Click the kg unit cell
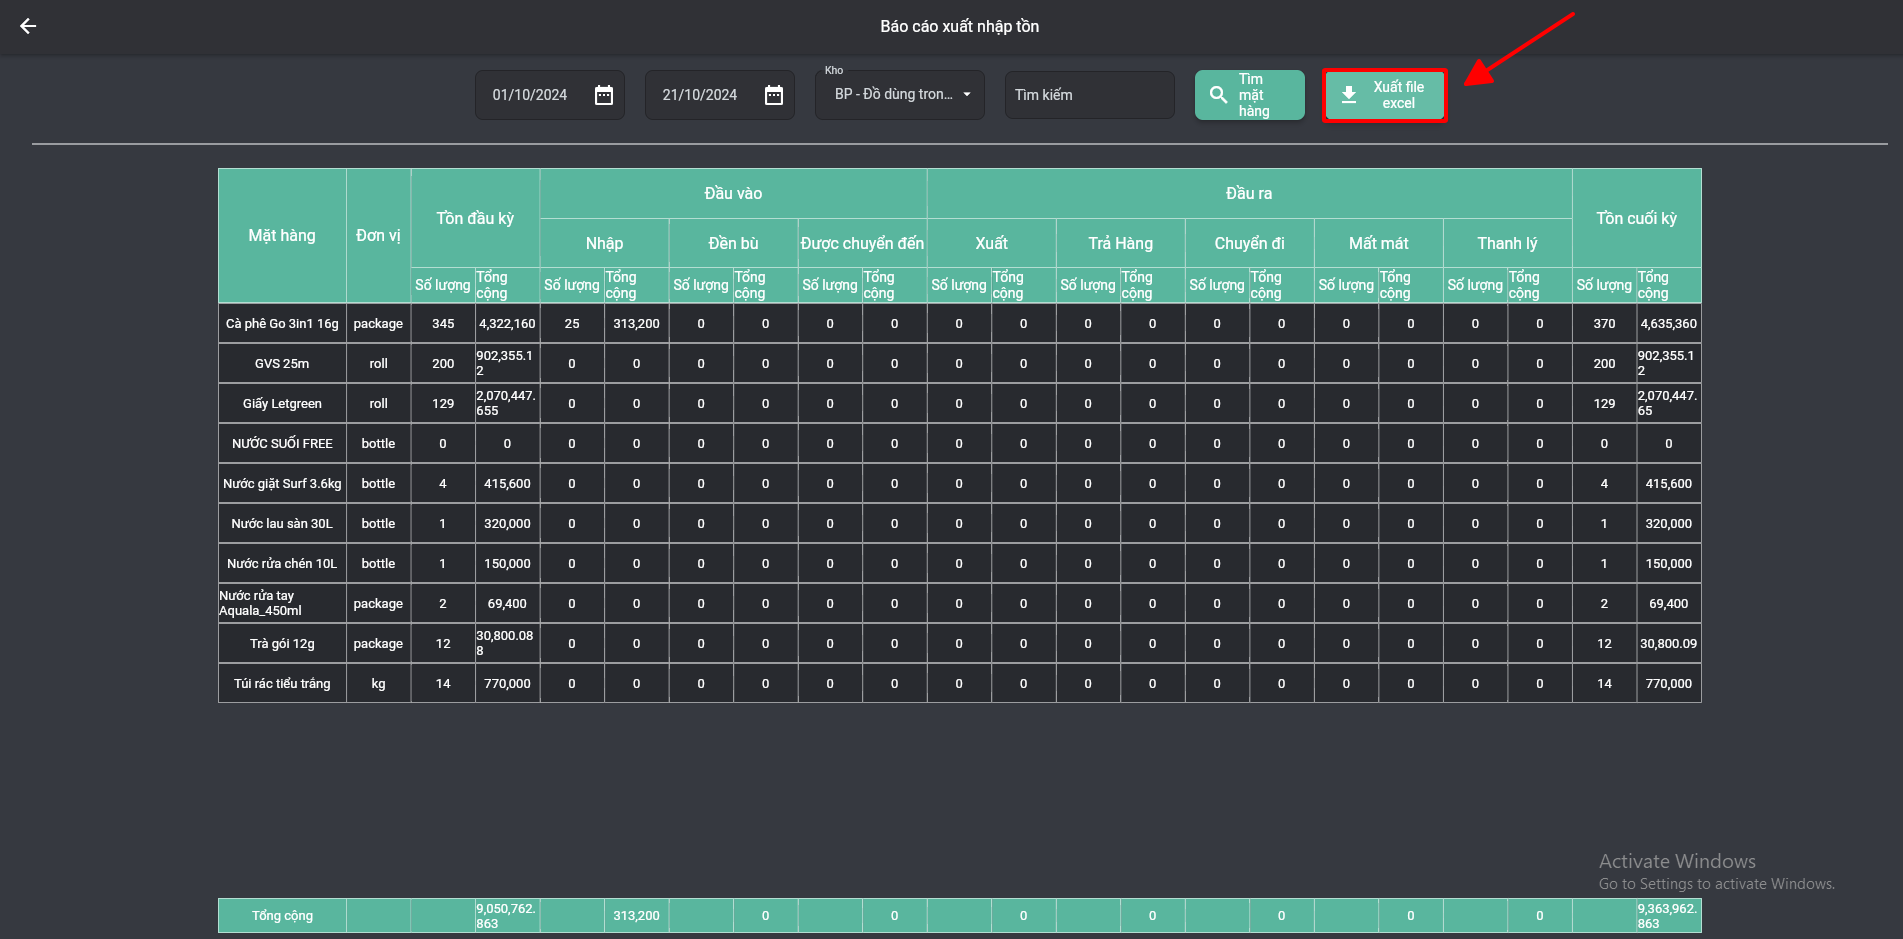This screenshot has height=939, width=1903. [x=378, y=684]
